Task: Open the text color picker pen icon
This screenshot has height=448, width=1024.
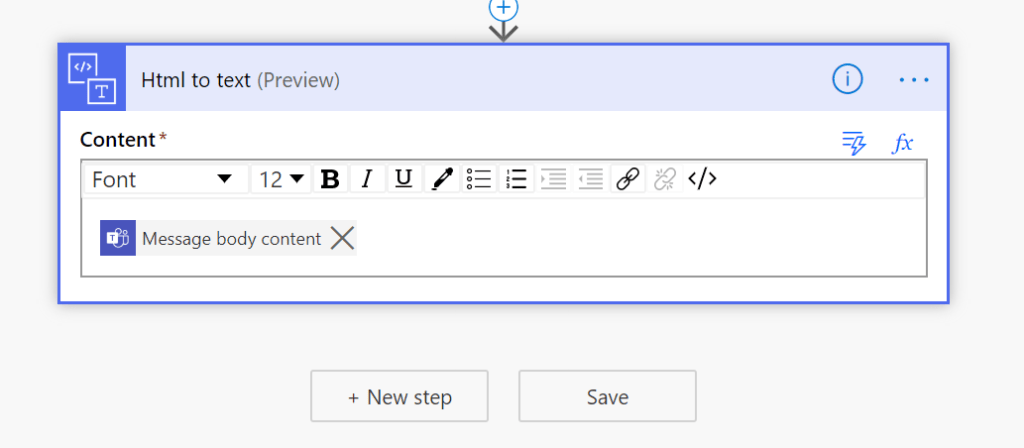Action: [x=441, y=179]
